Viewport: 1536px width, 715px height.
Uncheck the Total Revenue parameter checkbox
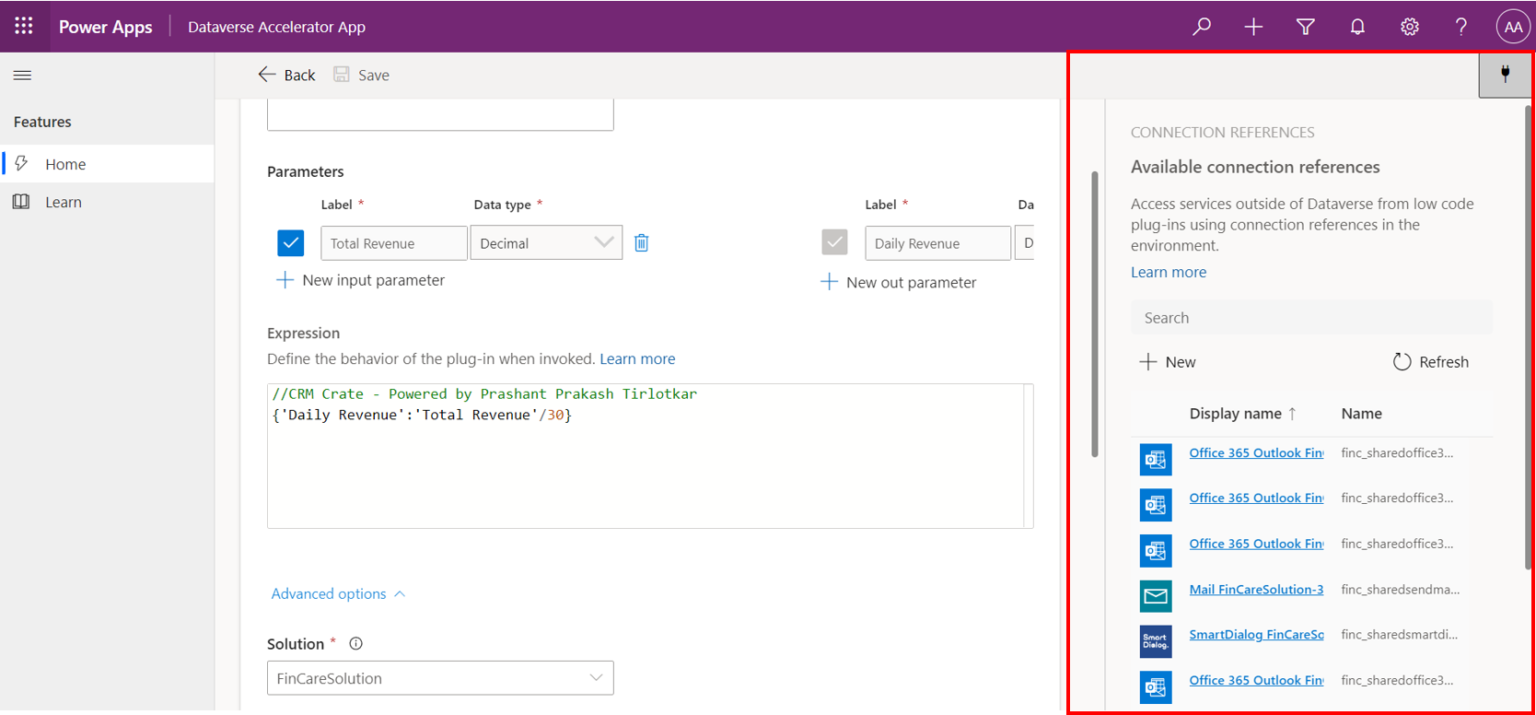tap(290, 242)
